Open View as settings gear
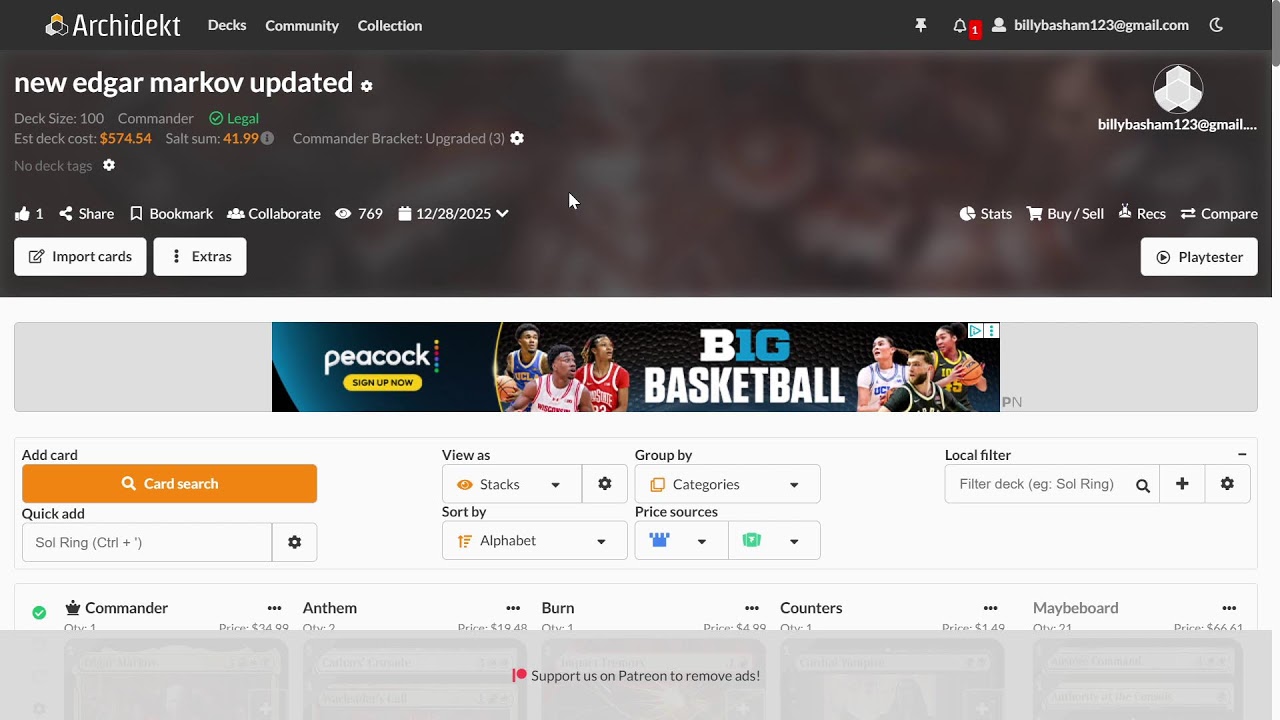Screen dimensions: 1280x720 (x=605, y=484)
